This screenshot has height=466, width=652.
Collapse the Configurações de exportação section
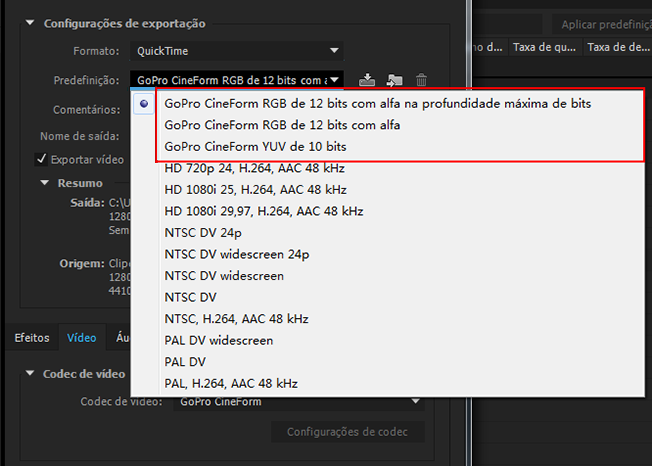[x=30, y=23]
